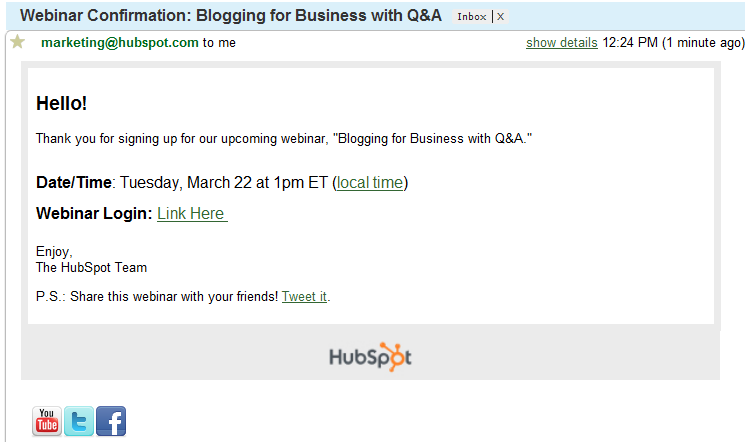
Task: Click the Twitter bird icon
Action: 79,421
